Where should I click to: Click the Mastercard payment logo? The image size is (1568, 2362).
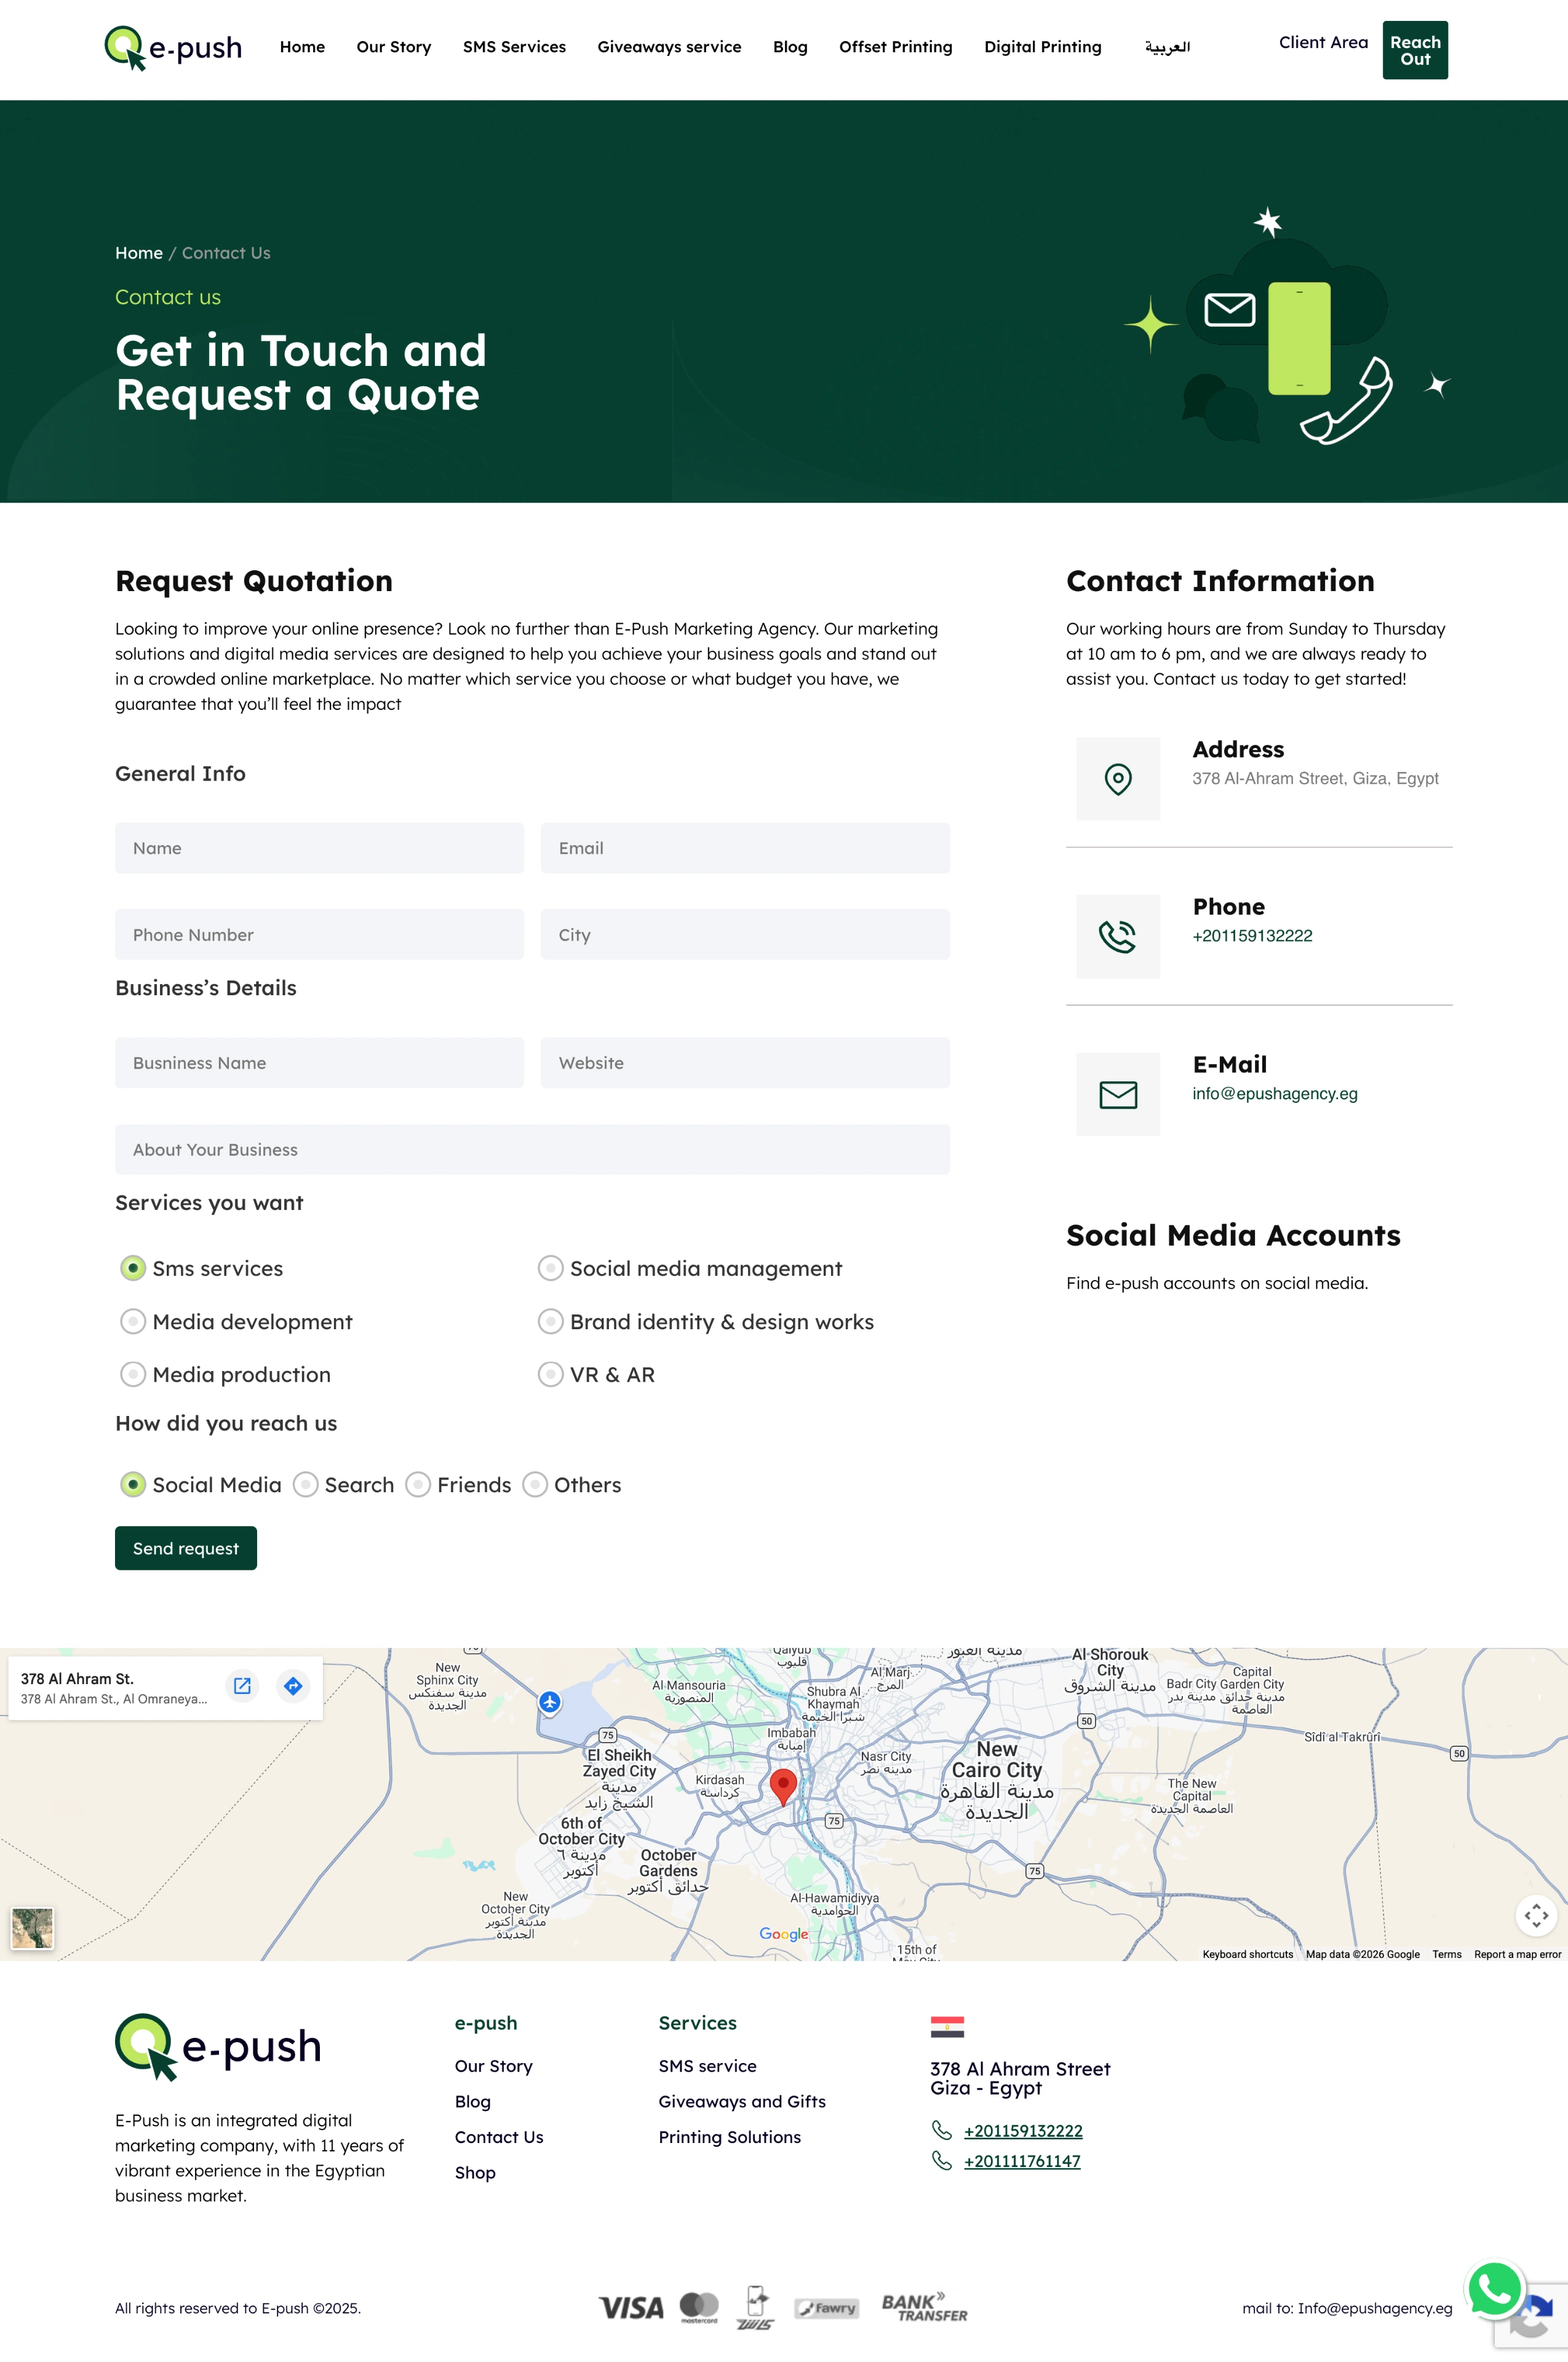tap(699, 2307)
